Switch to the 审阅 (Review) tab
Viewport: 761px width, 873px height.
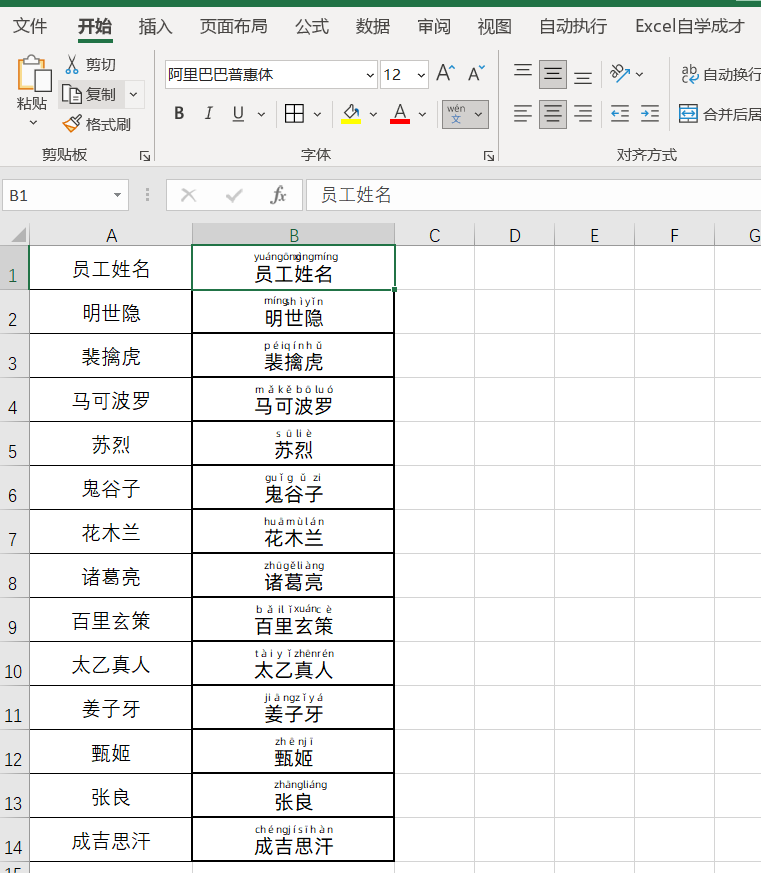pyautogui.click(x=434, y=26)
